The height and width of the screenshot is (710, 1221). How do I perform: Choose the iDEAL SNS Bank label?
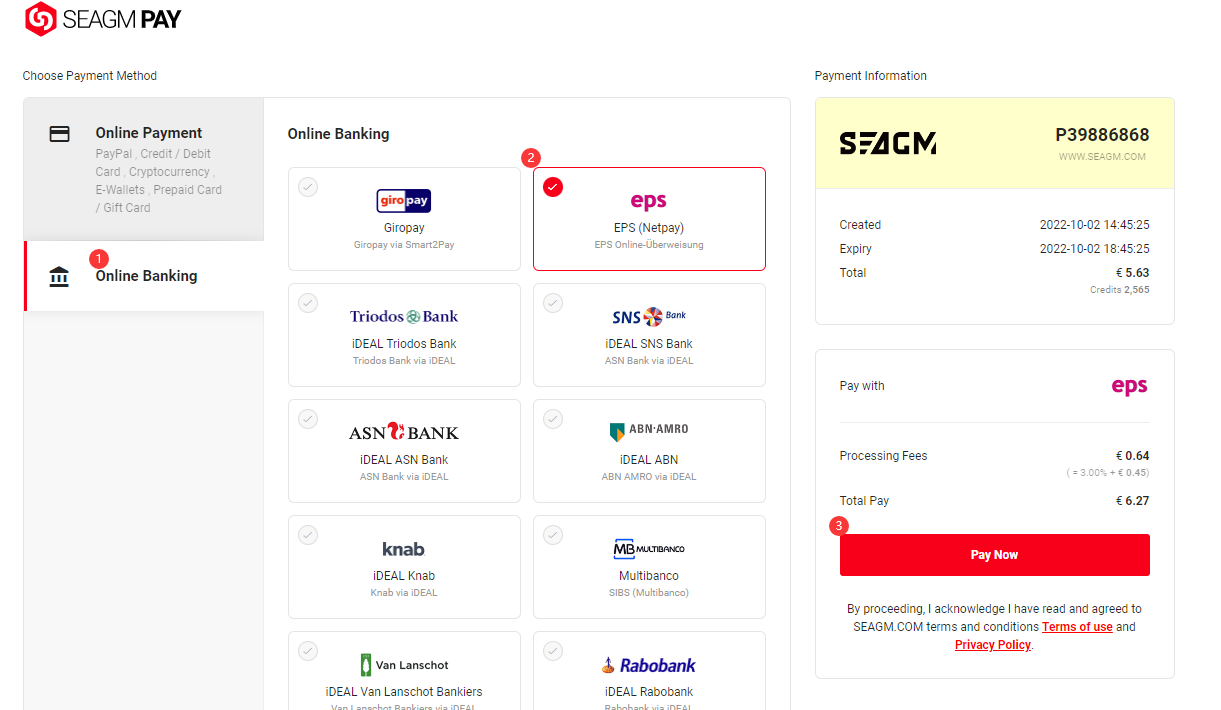pyautogui.click(x=649, y=344)
